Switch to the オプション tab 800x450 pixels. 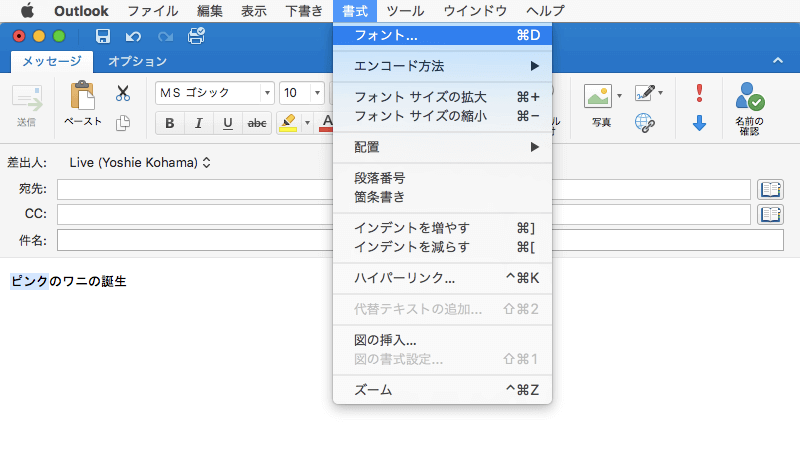click(x=137, y=61)
